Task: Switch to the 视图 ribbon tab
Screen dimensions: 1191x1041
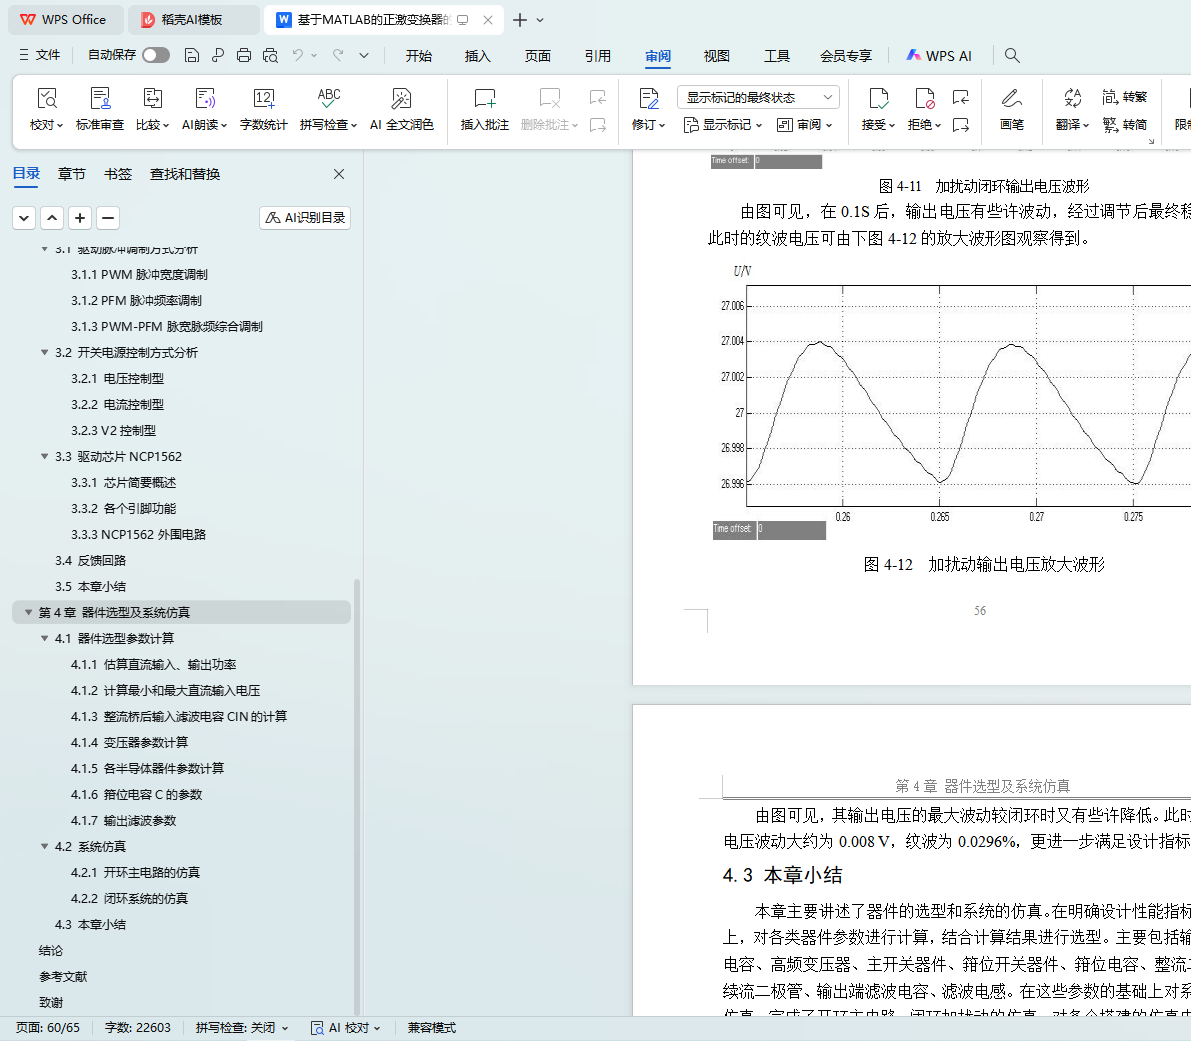Action: coord(716,56)
